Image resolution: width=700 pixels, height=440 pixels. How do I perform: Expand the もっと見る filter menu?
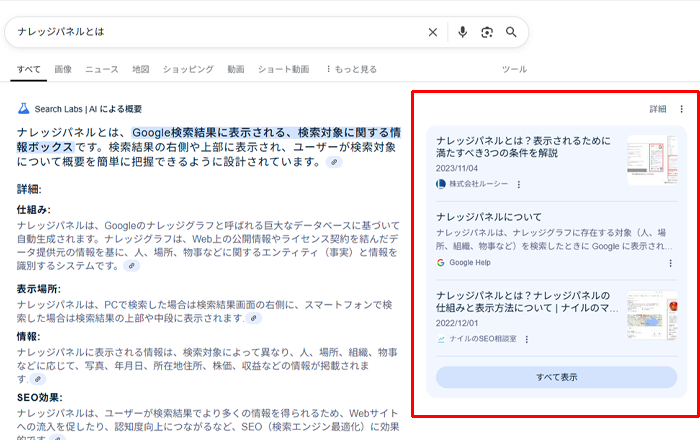[x=351, y=69]
